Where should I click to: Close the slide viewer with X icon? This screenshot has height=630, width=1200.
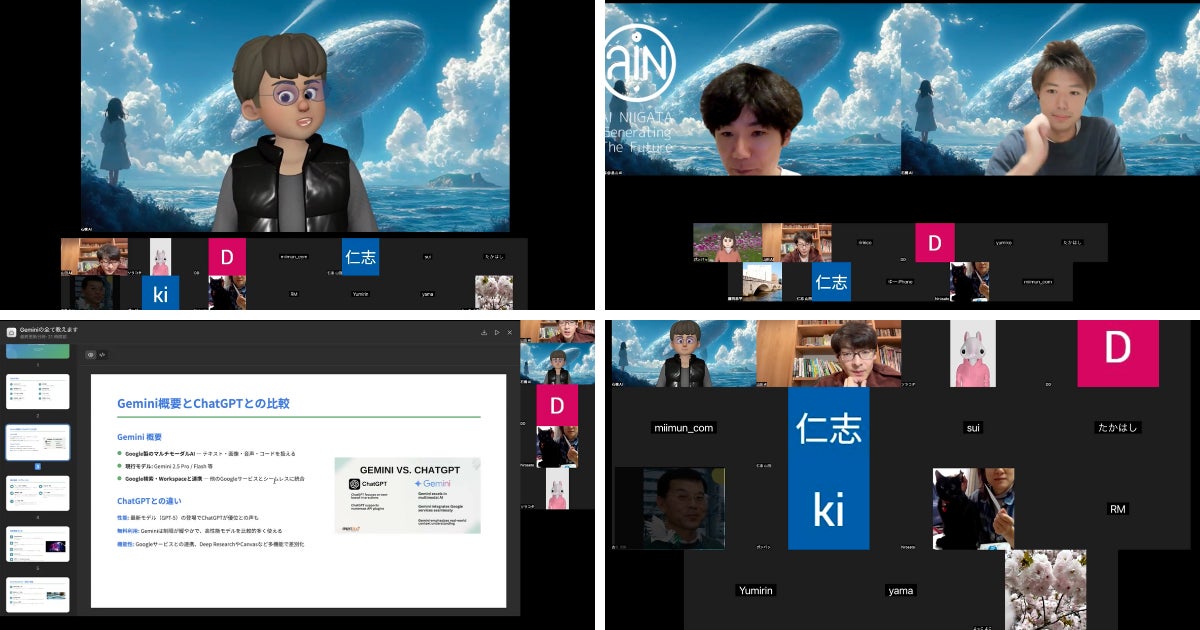point(510,332)
